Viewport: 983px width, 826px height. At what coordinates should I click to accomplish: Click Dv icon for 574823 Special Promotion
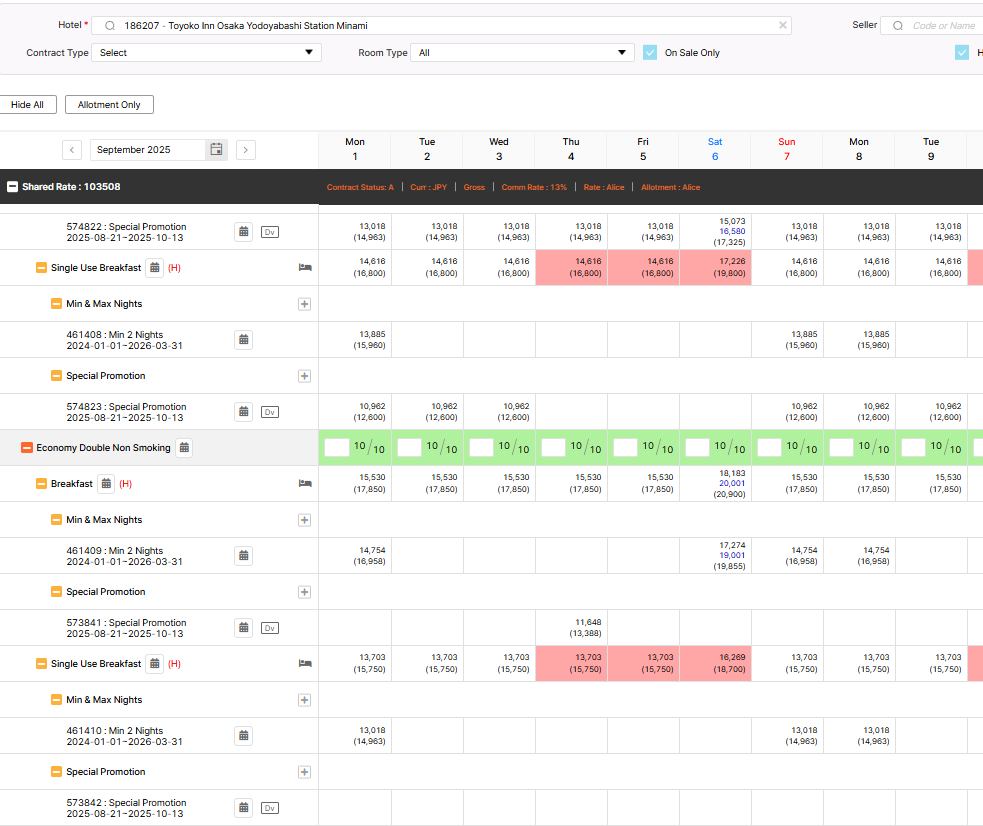(x=269, y=412)
